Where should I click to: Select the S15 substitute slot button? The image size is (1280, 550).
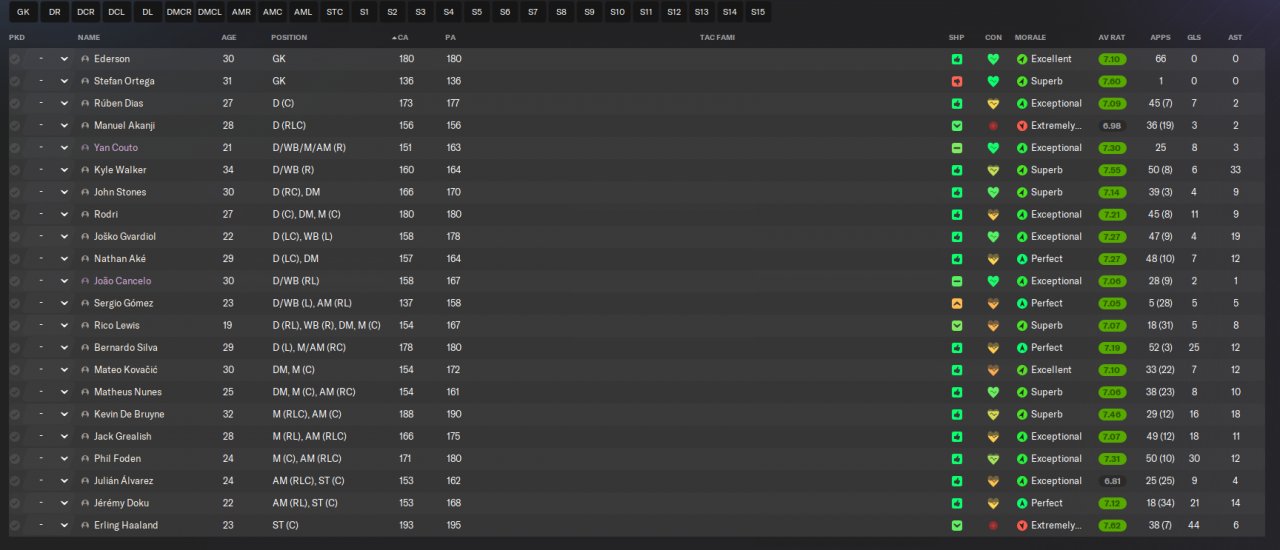coord(758,12)
